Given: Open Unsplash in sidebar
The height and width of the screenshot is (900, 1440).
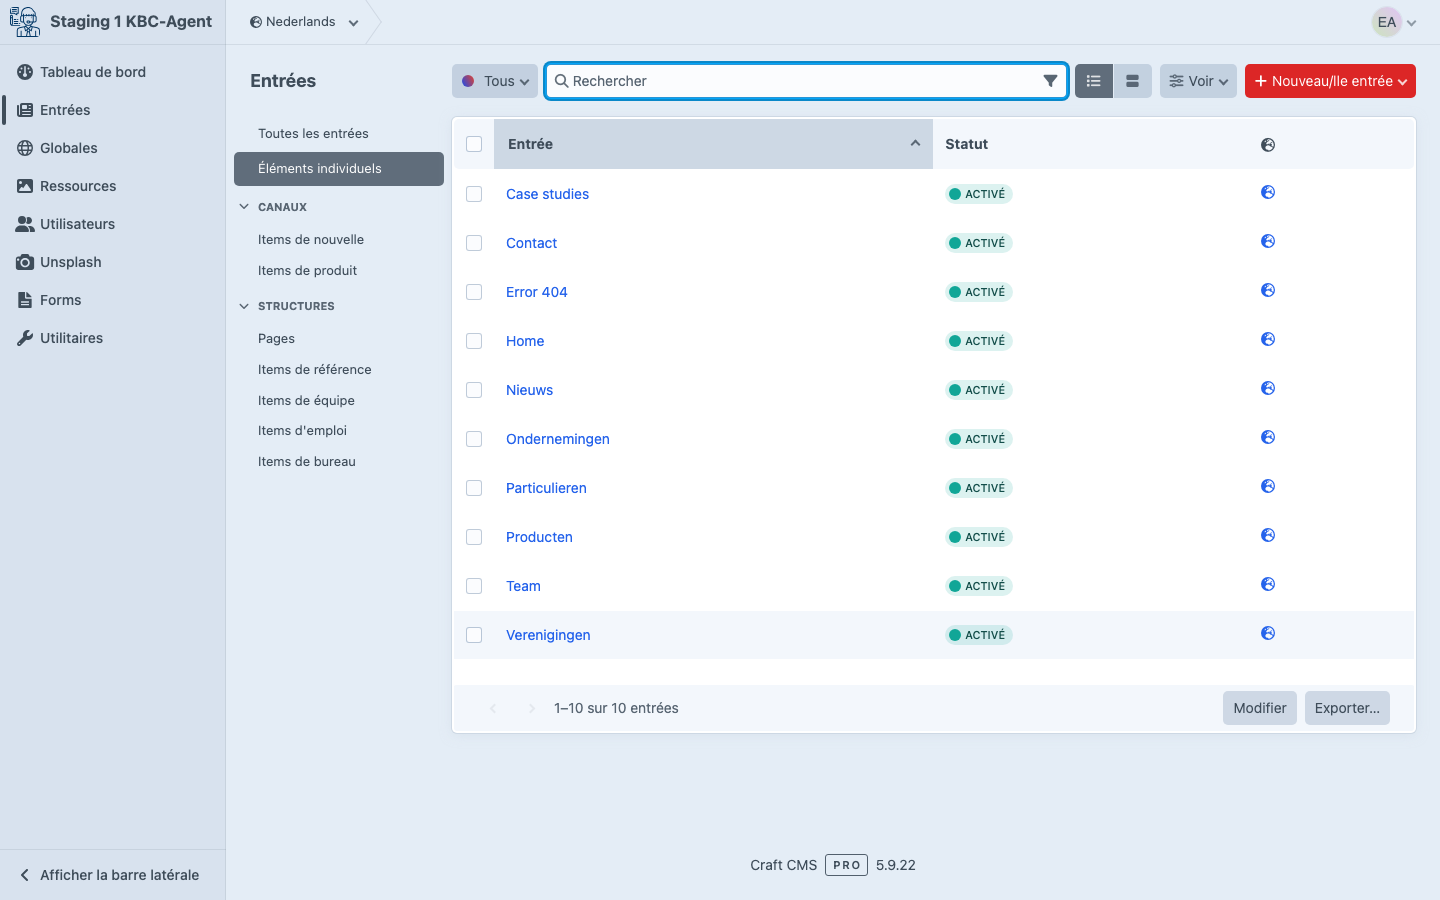Looking at the screenshot, I should coord(112,262).
